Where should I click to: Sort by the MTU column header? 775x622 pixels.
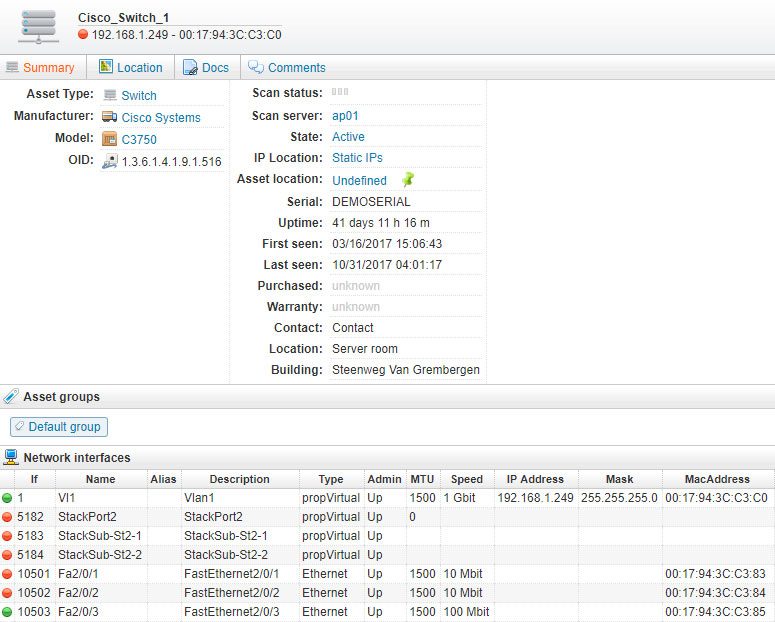[423, 479]
